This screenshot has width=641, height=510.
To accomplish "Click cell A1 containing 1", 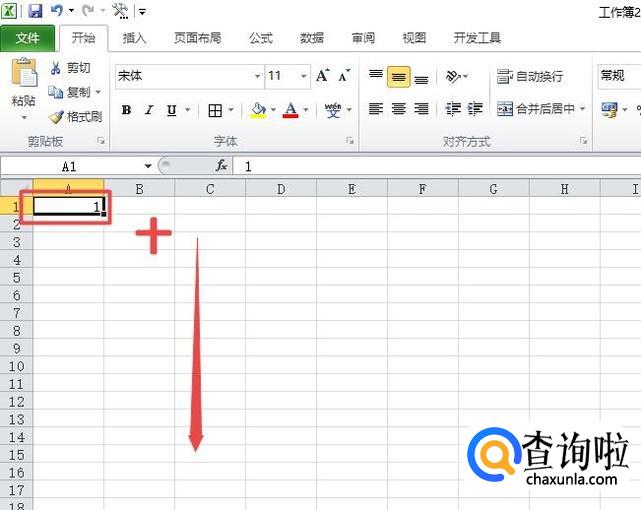I will tap(68, 206).
